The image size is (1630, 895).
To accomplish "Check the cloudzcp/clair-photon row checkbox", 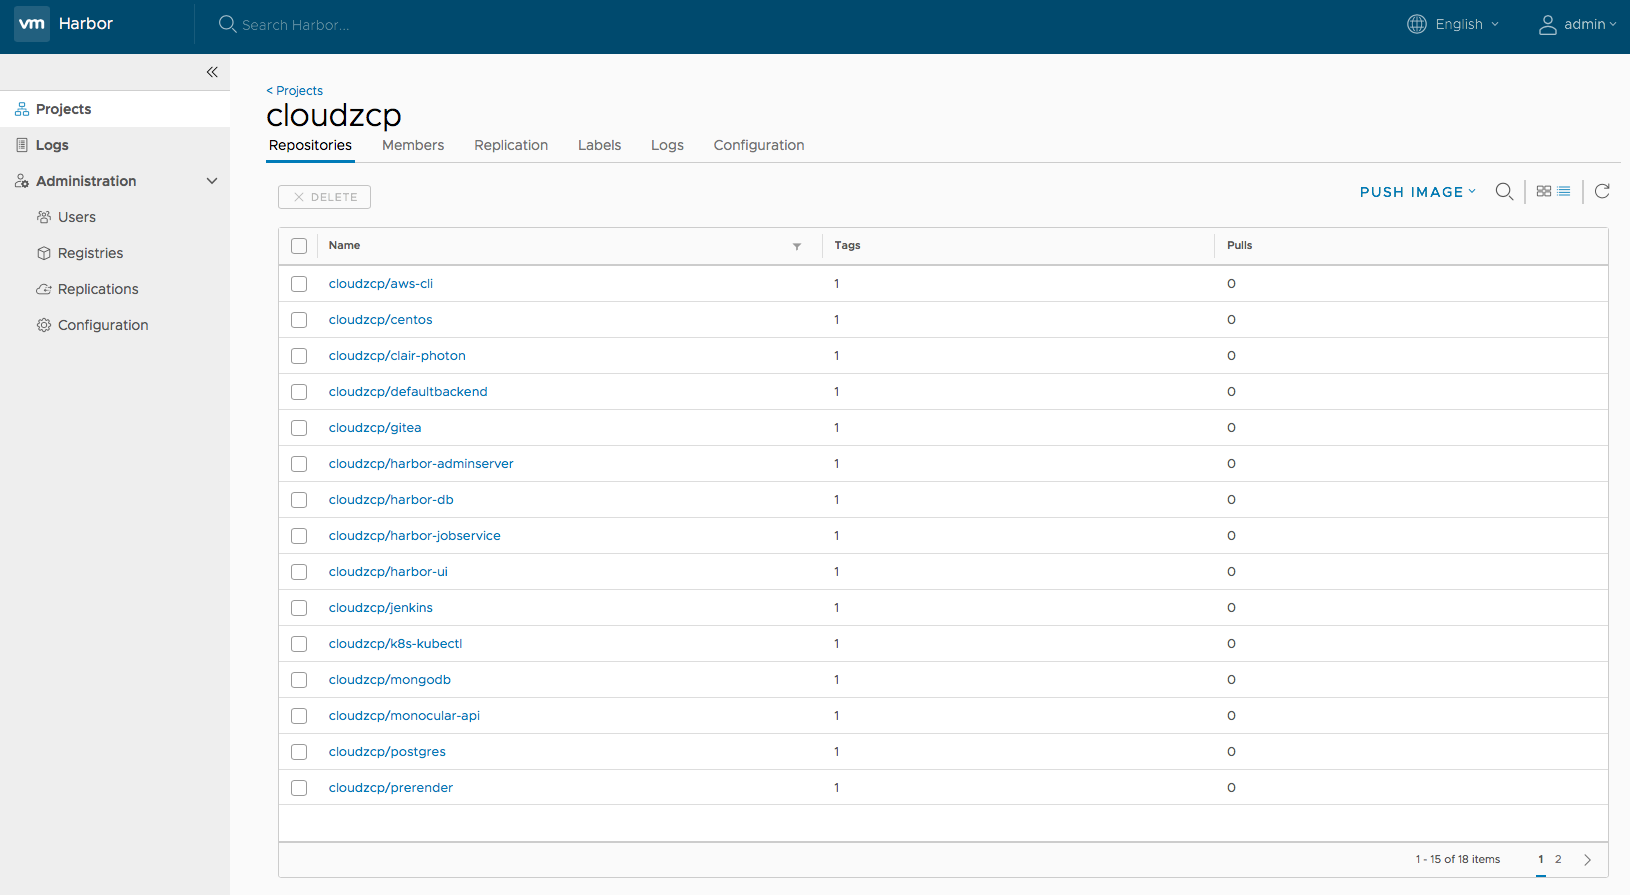I will tap(299, 356).
